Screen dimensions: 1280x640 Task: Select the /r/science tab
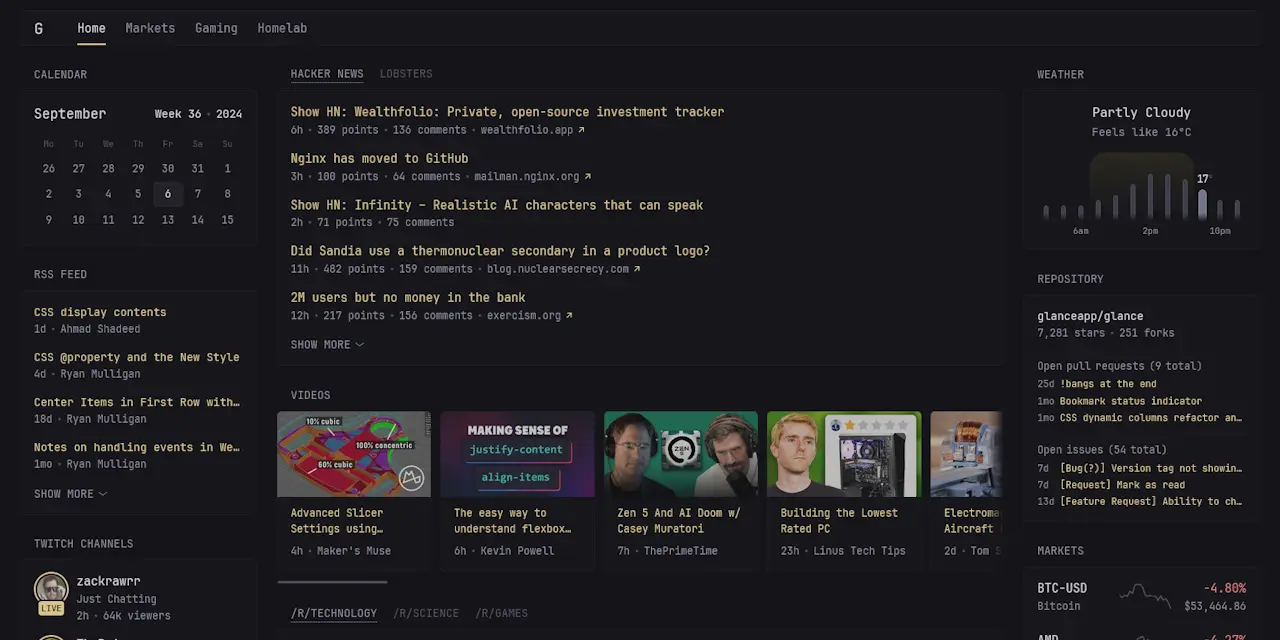click(x=426, y=614)
